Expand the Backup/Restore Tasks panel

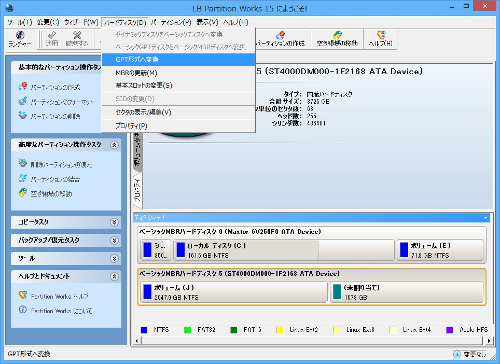point(114,240)
